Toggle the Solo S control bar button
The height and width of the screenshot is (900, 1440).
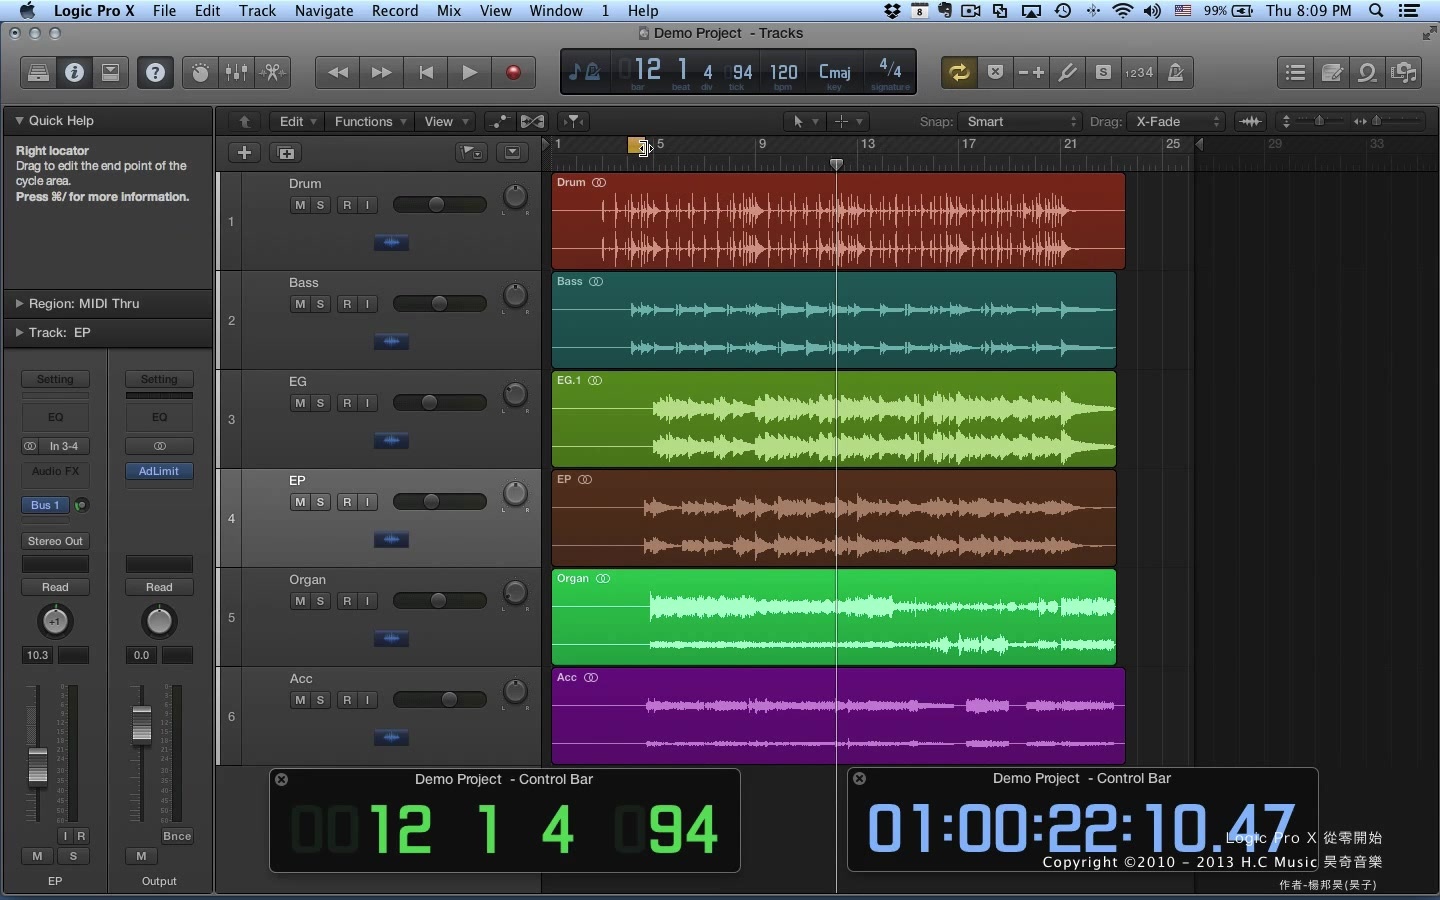pyautogui.click(x=1103, y=72)
